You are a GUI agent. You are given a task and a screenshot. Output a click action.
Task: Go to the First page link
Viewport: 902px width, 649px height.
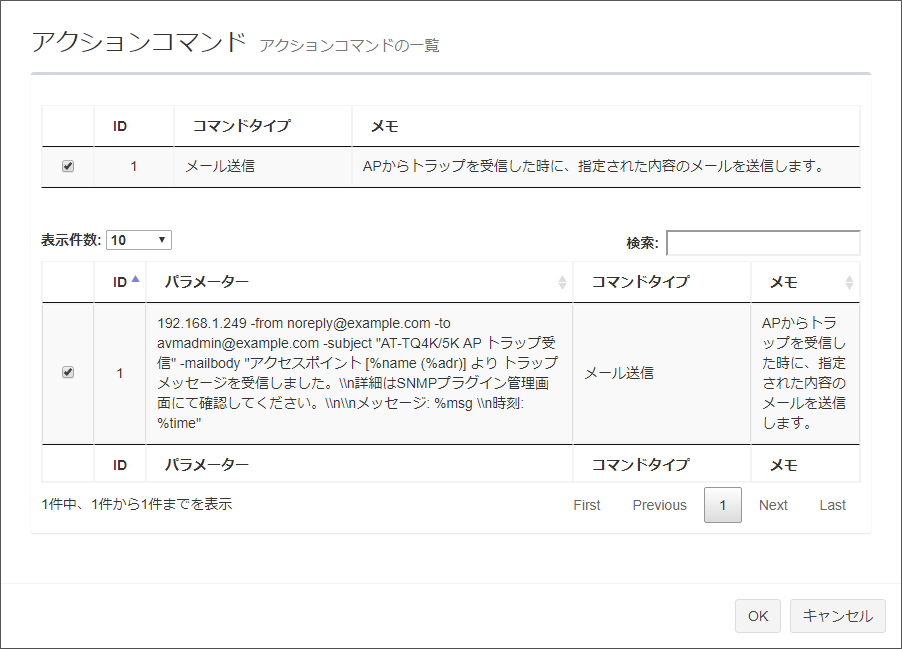[587, 505]
